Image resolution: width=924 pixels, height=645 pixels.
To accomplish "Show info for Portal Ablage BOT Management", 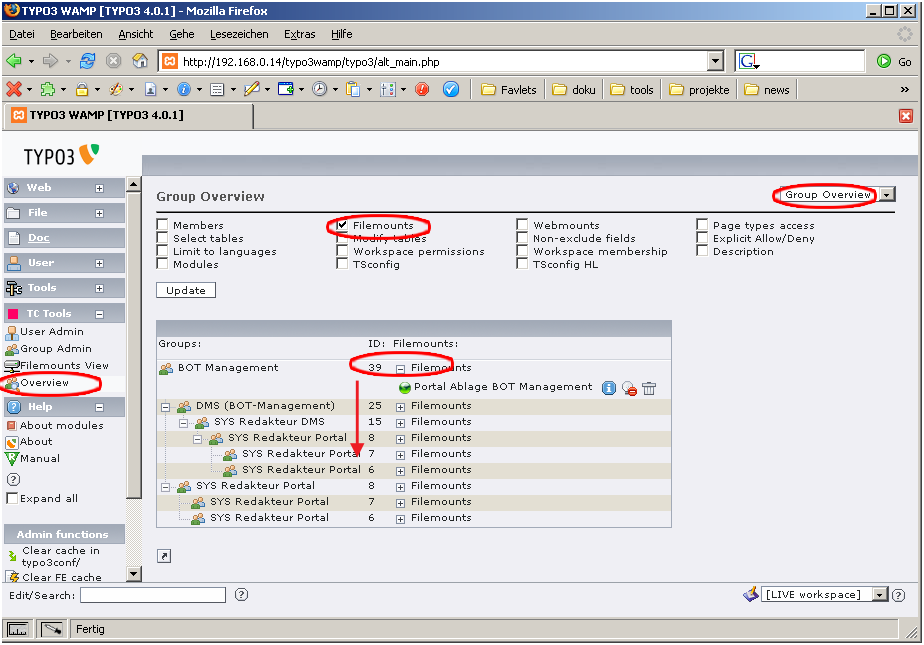I will (x=609, y=388).
